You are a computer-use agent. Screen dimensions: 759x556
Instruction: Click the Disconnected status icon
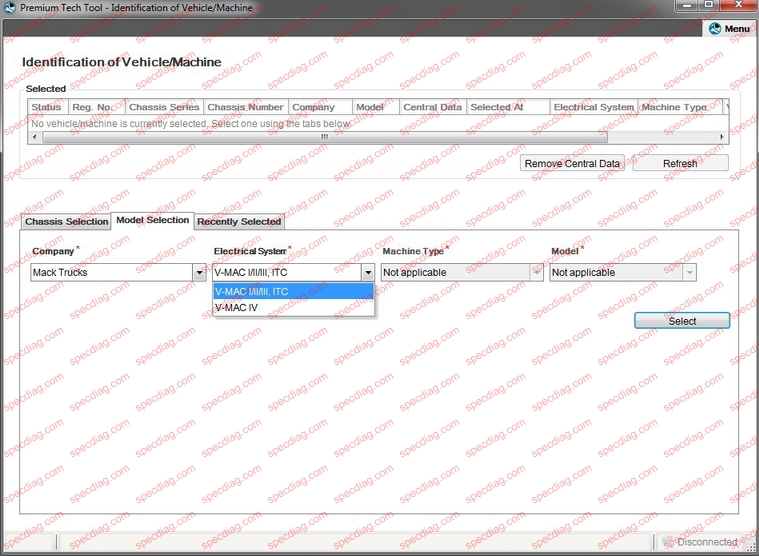pyautogui.click(x=668, y=542)
